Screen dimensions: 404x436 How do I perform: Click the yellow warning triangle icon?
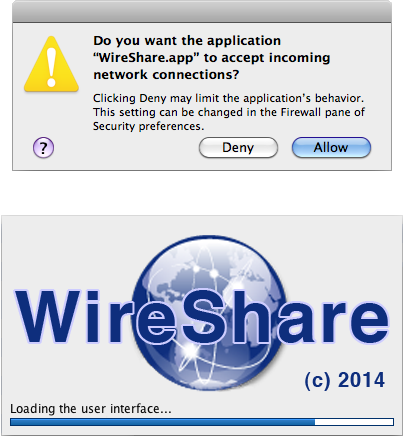tap(51, 64)
